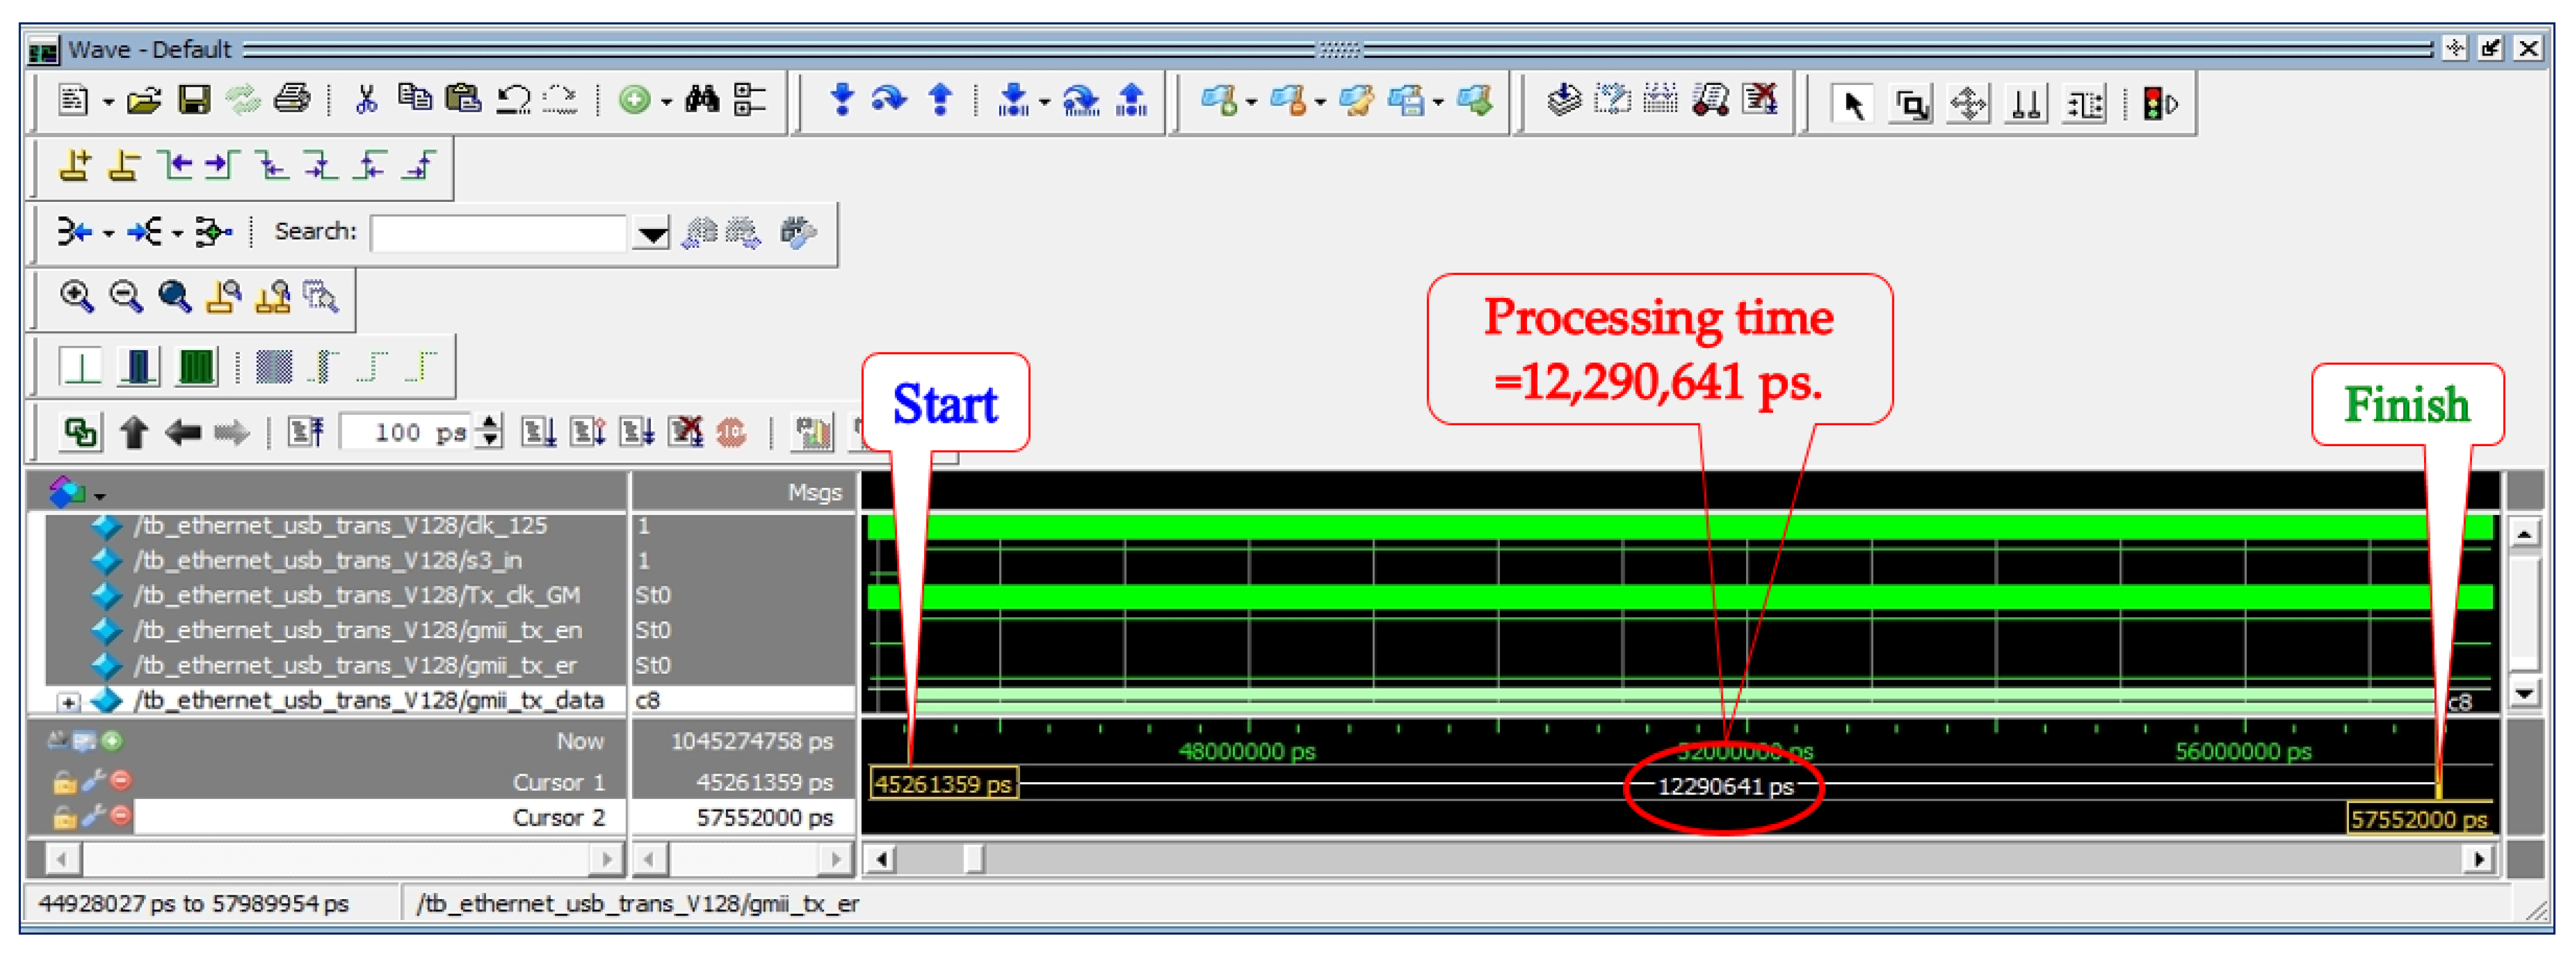Screen dimensions: 2576x960
Task: Open the Search field dropdown arrow
Action: coord(652,234)
